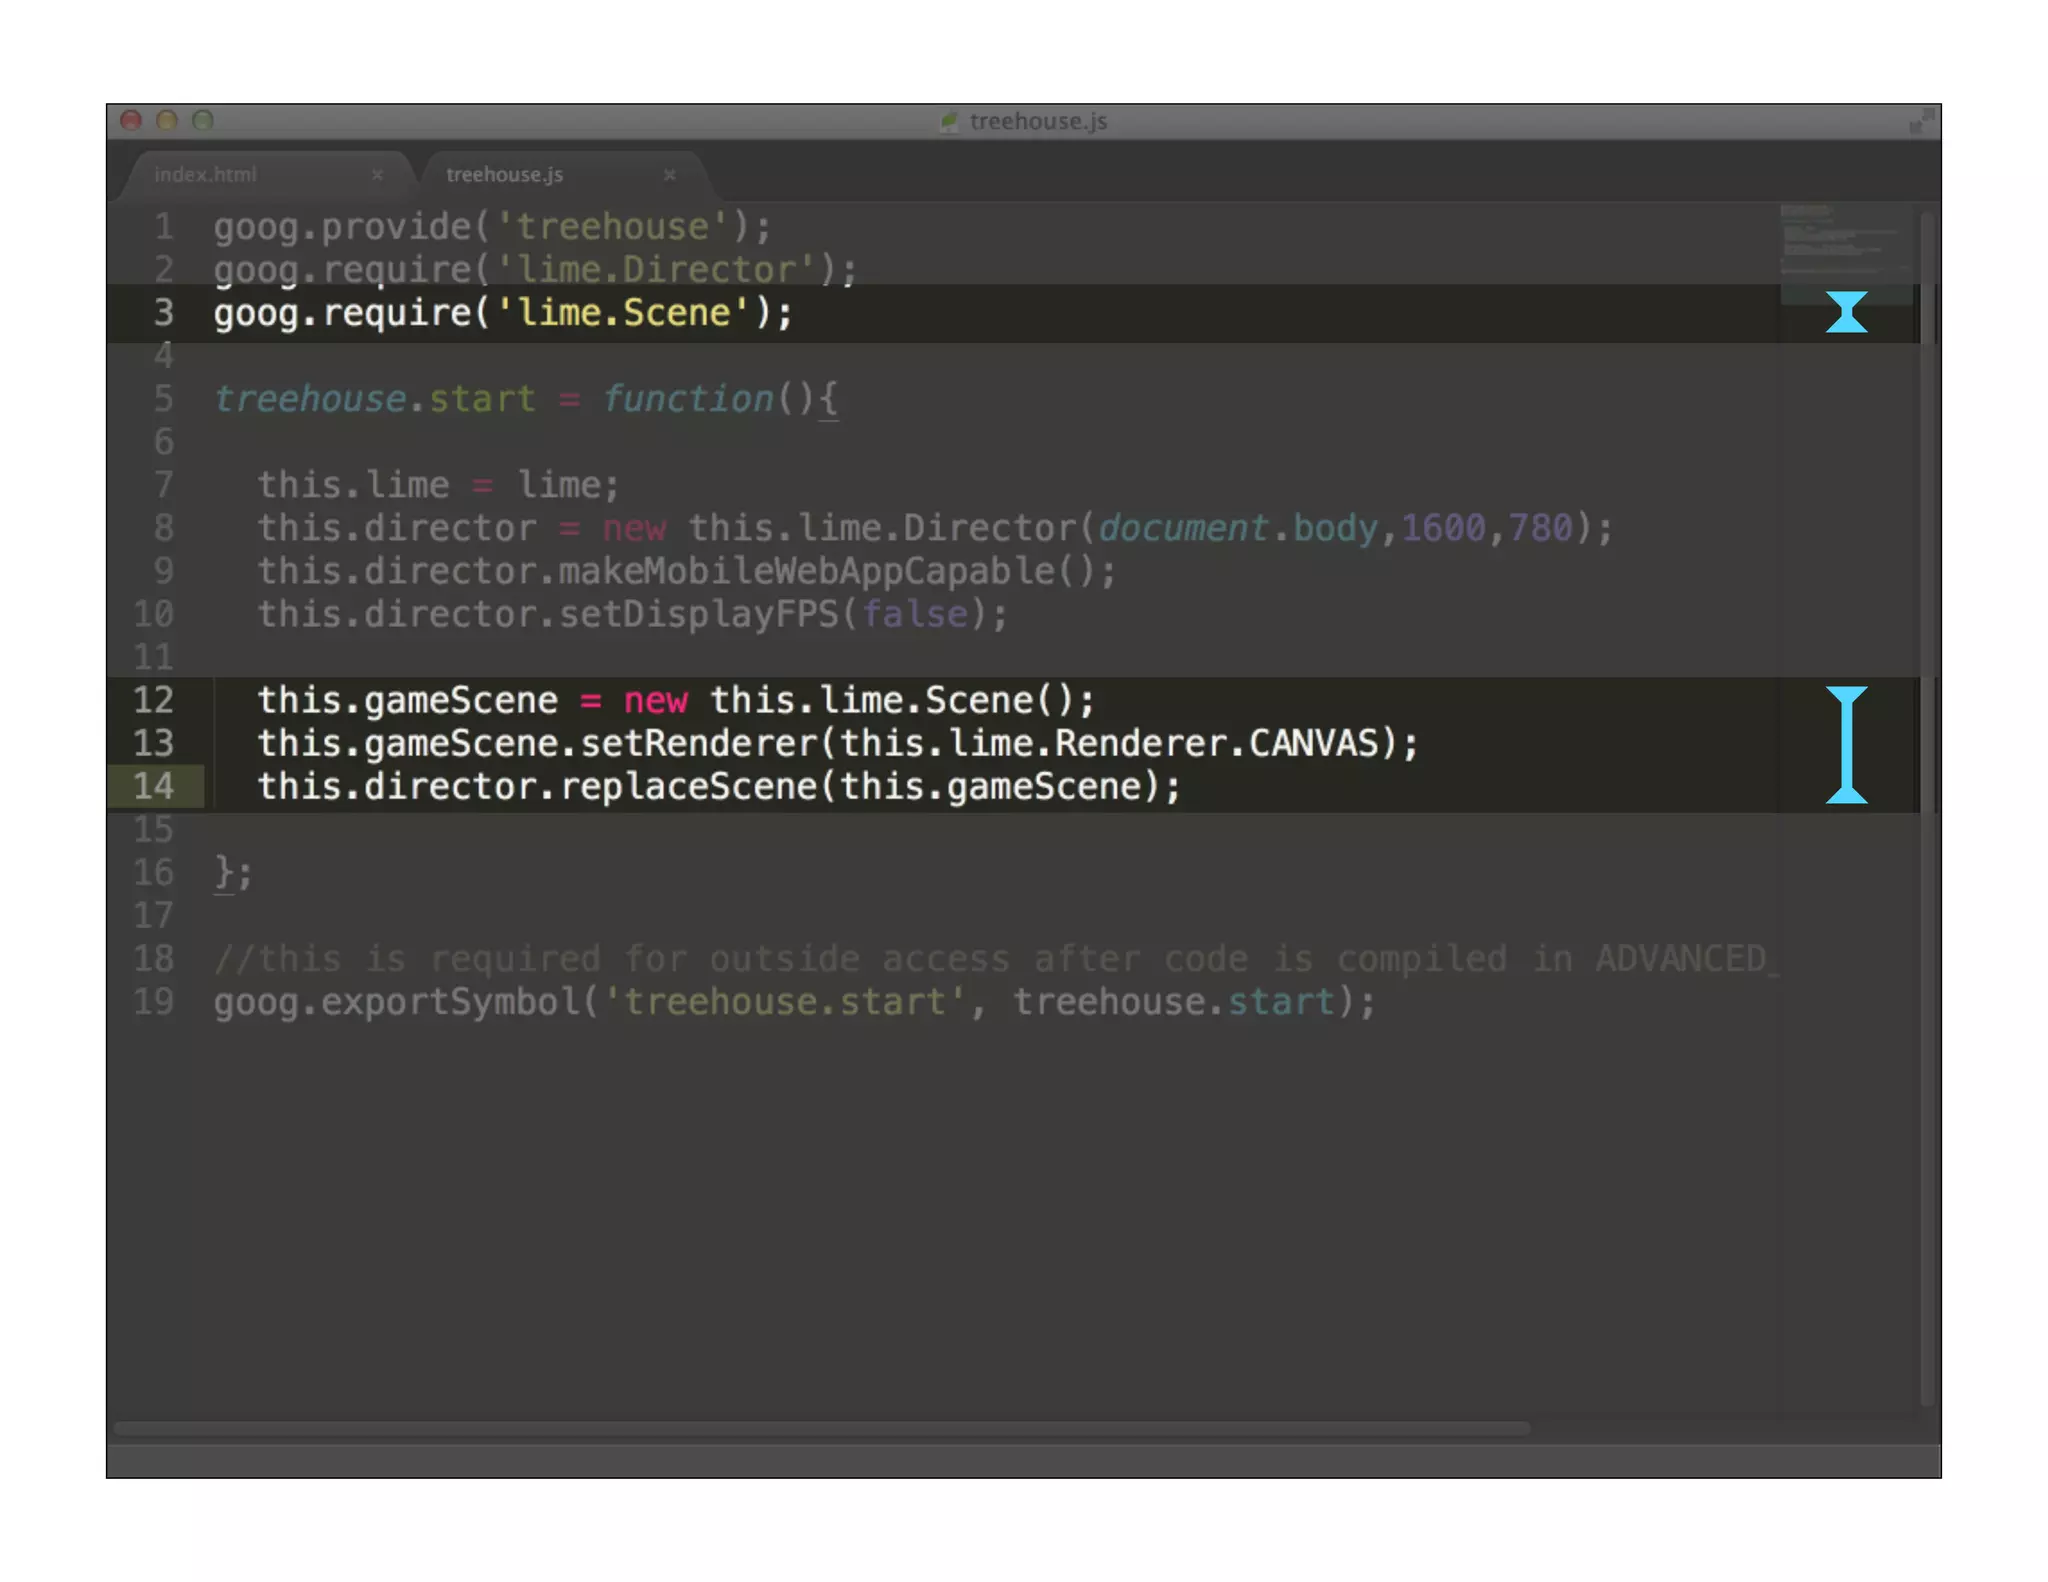Viewport: 2048px width, 1582px height.
Task: Place cursor on 'function' keyword in line 5
Action: coord(688,399)
